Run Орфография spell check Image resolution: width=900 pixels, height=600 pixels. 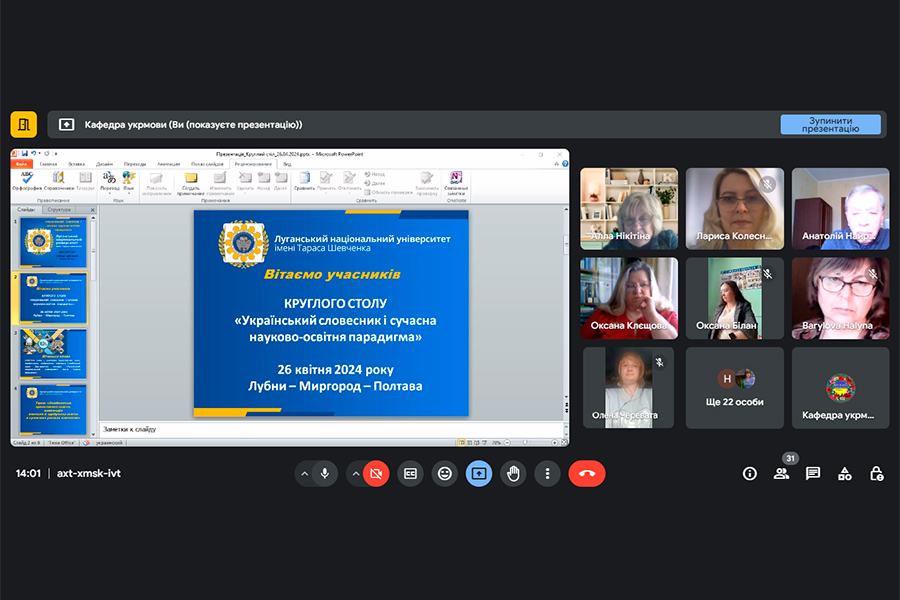pos(27,181)
